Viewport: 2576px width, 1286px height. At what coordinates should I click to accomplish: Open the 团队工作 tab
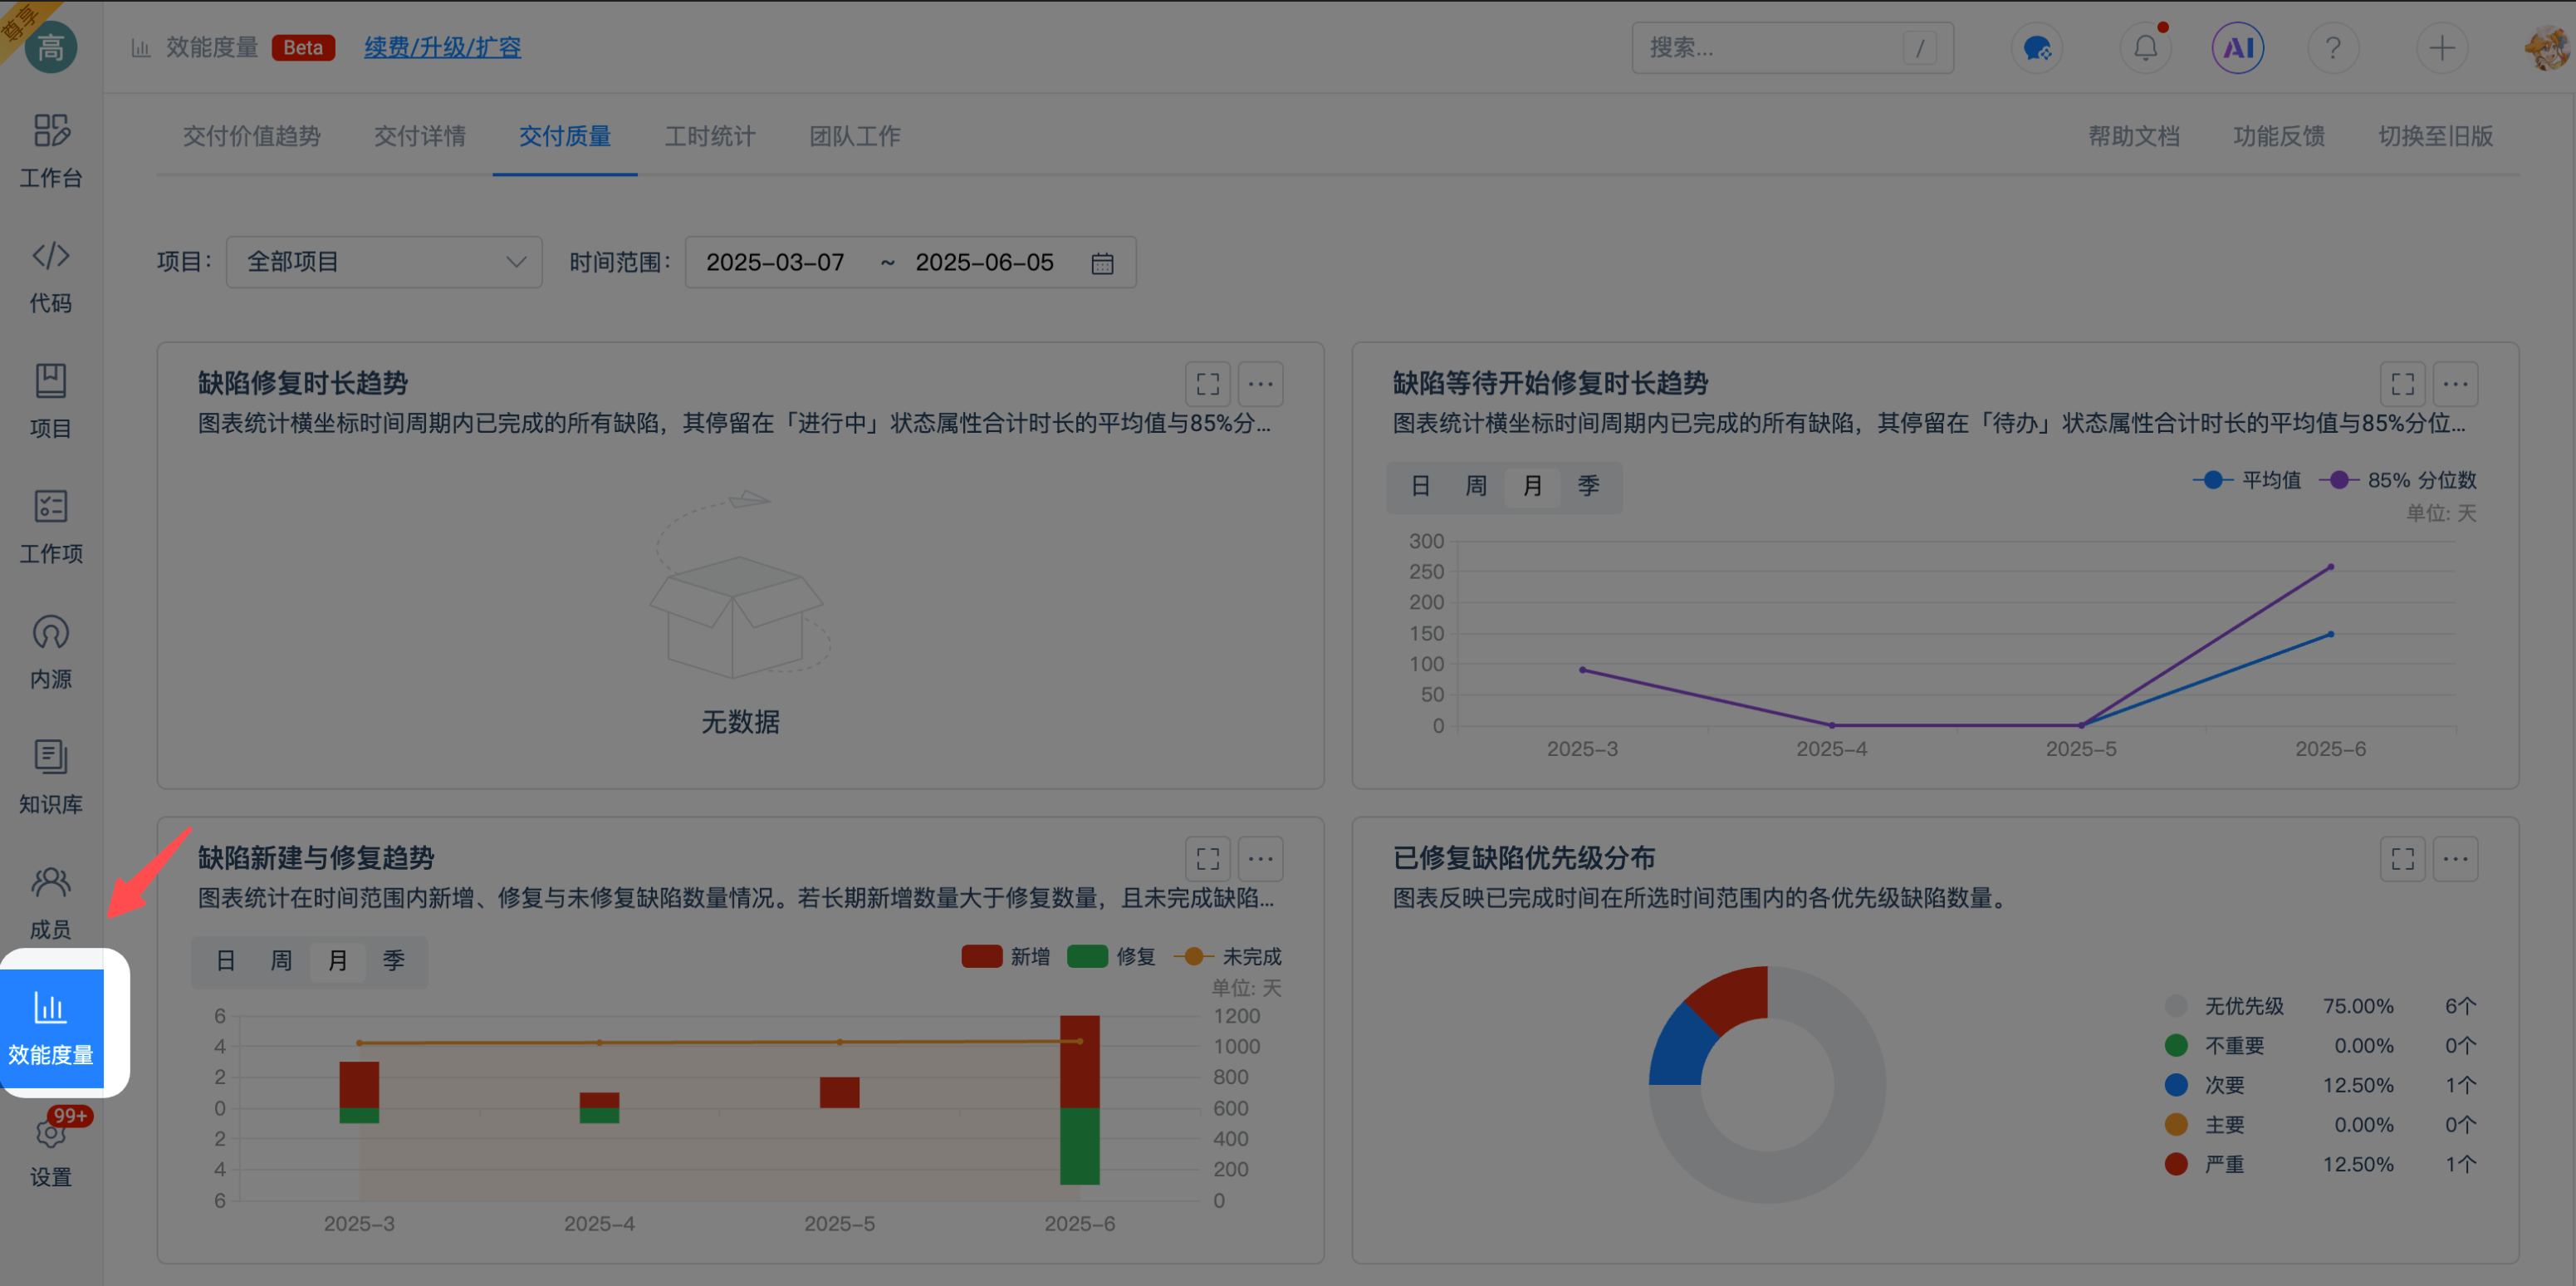click(855, 136)
